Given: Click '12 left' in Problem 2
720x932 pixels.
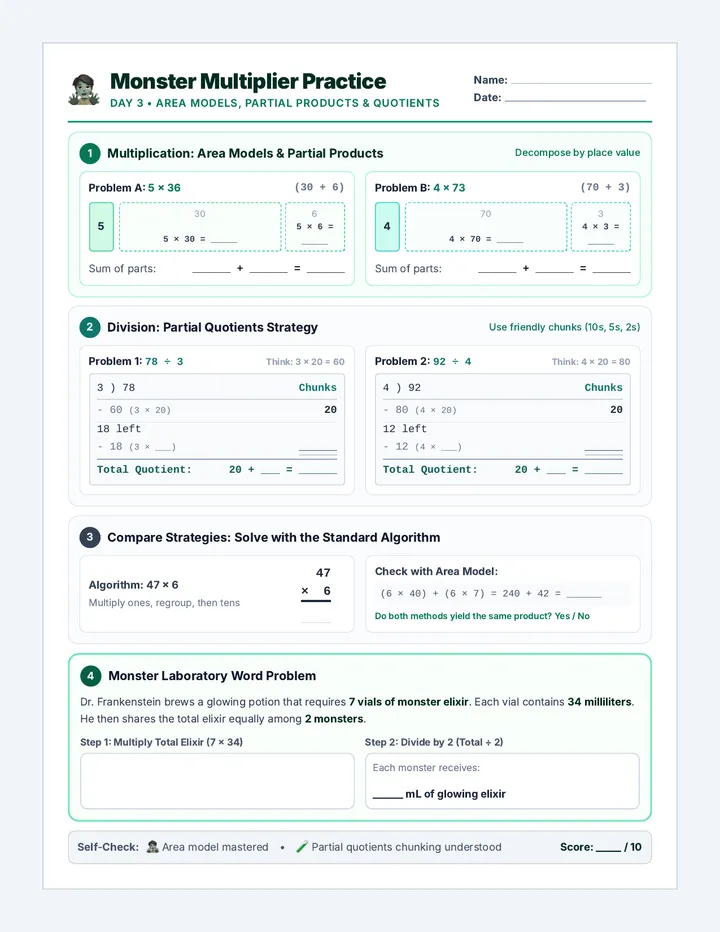Looking at the screenshot, I should (405, 429).
